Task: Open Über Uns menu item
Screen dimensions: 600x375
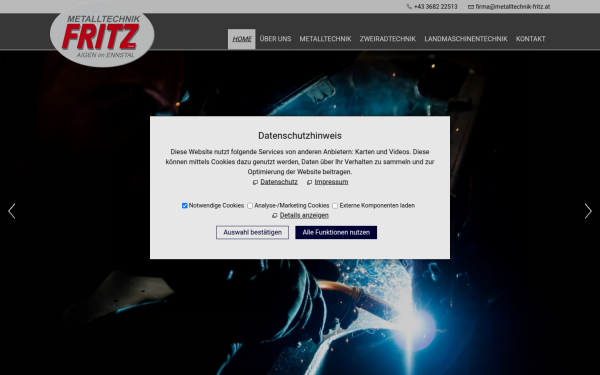Action: (x=275, y=39)
